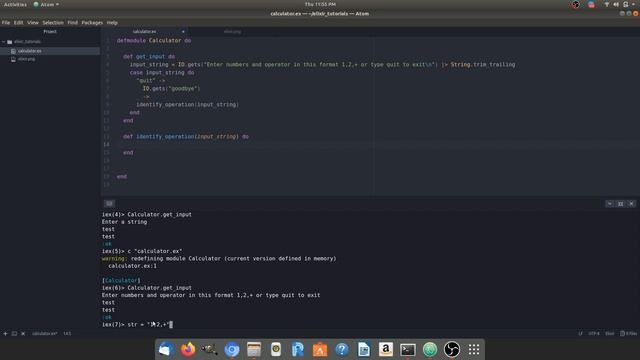
Task: Click the [Calculator] output in terminal
Action: (x=121, y=280)
